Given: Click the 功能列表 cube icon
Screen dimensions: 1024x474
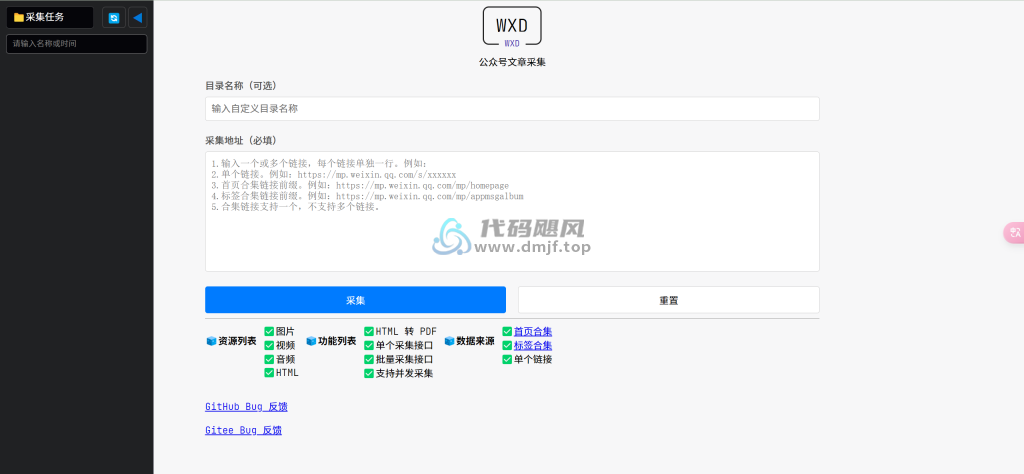Looking at the screenshot, I should (x=311, y=341).
